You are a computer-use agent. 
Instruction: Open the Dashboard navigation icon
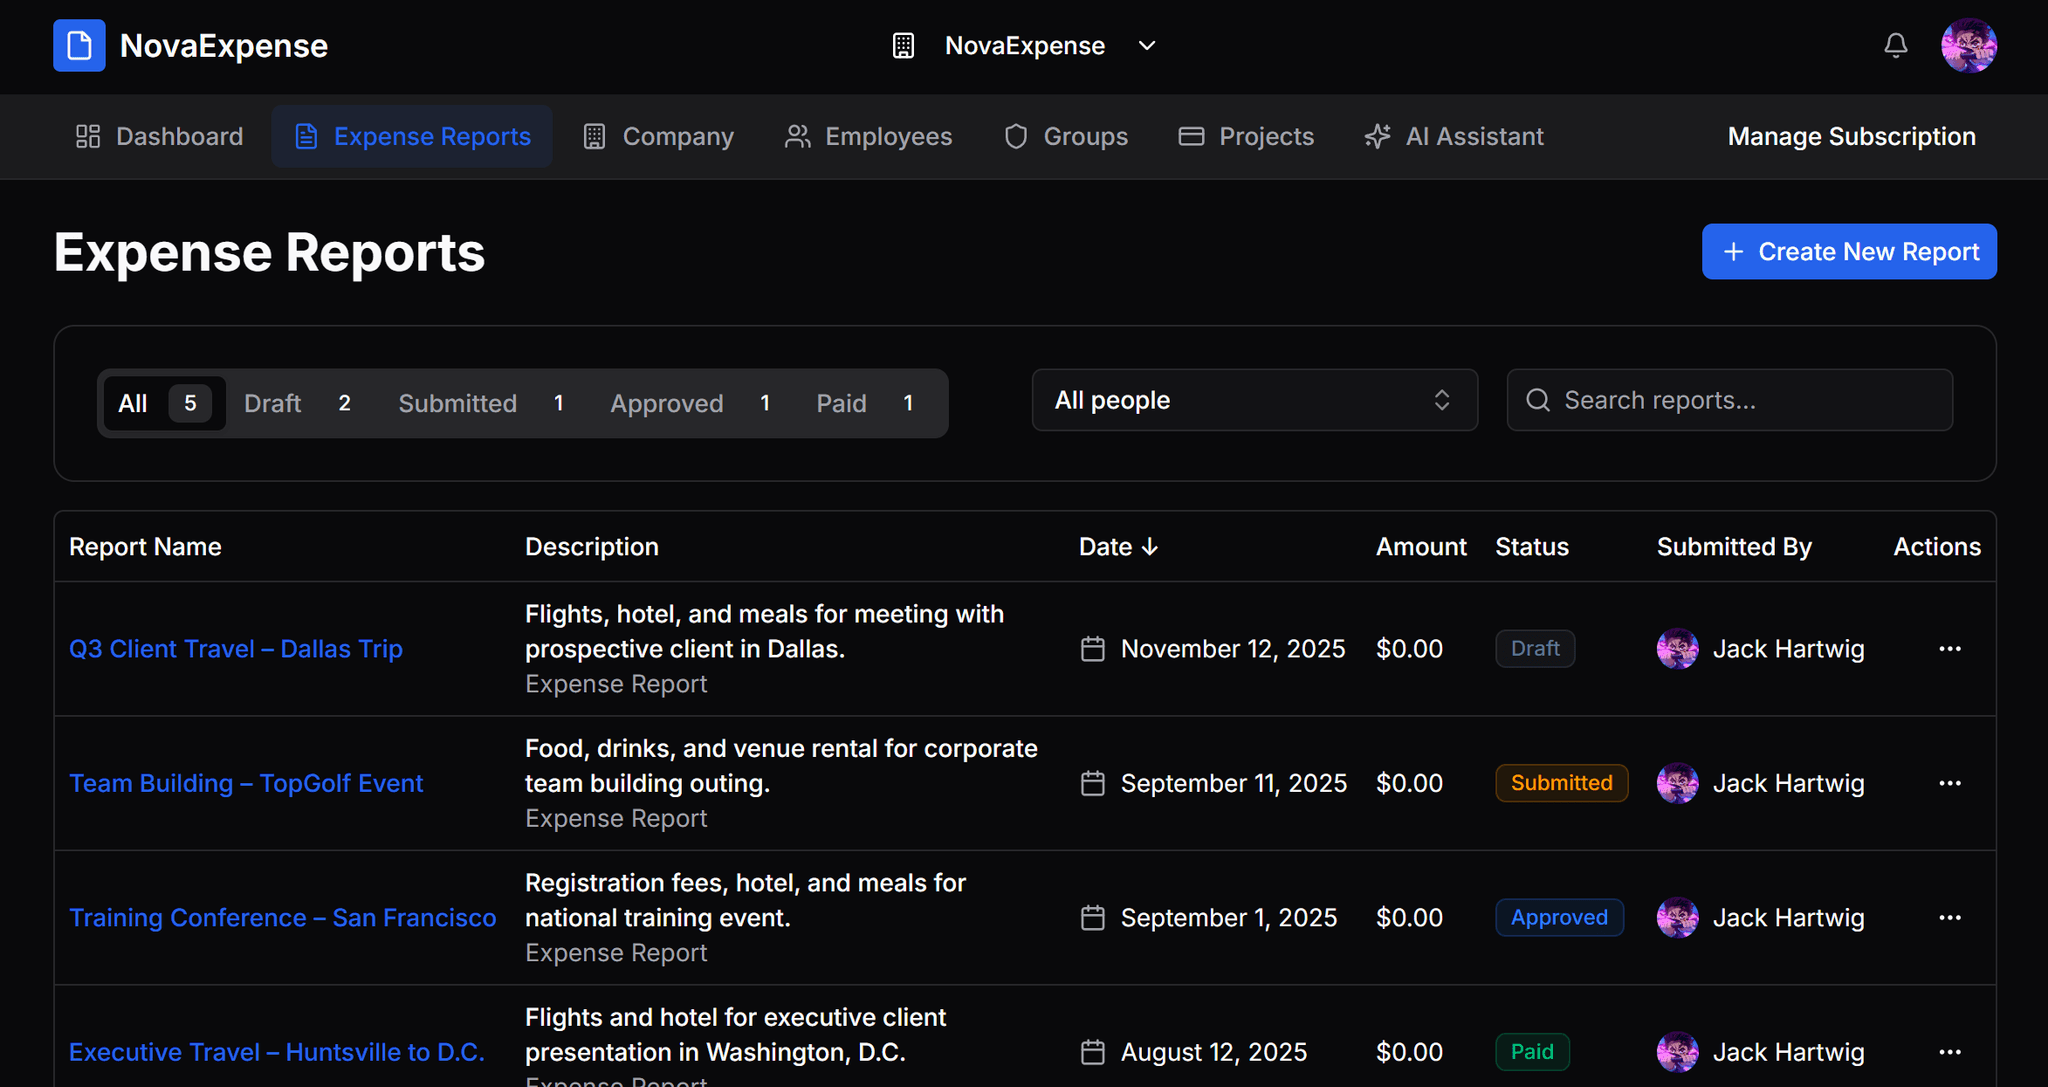pyautogui.click(x=88, y=136)
